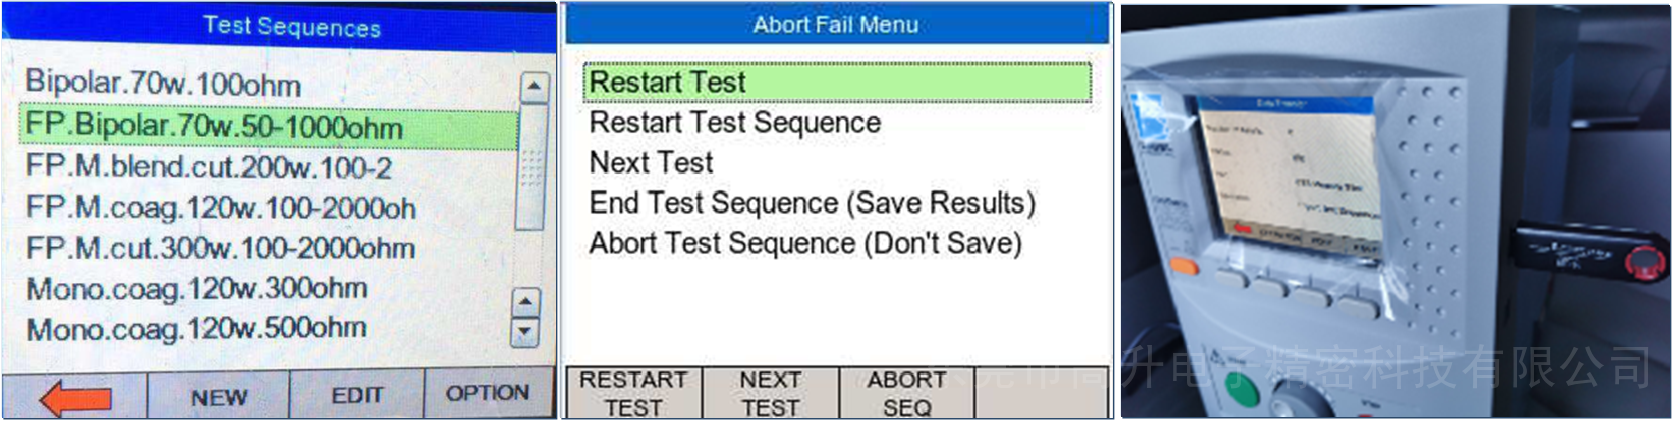Choose FP.M.coag.120w.100-2000oh sequence

click(220, 208)
